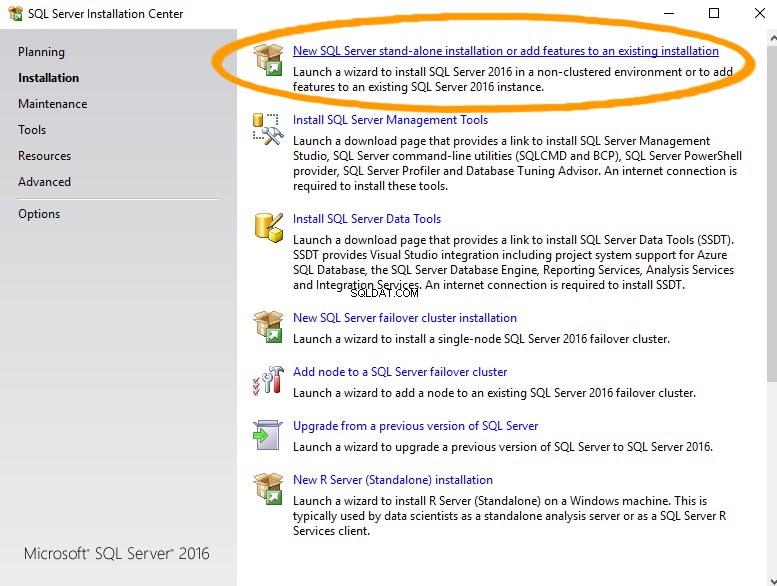Click the Upgrade green arrow icon
Screen dimensions: 777x586
[268, 435]
